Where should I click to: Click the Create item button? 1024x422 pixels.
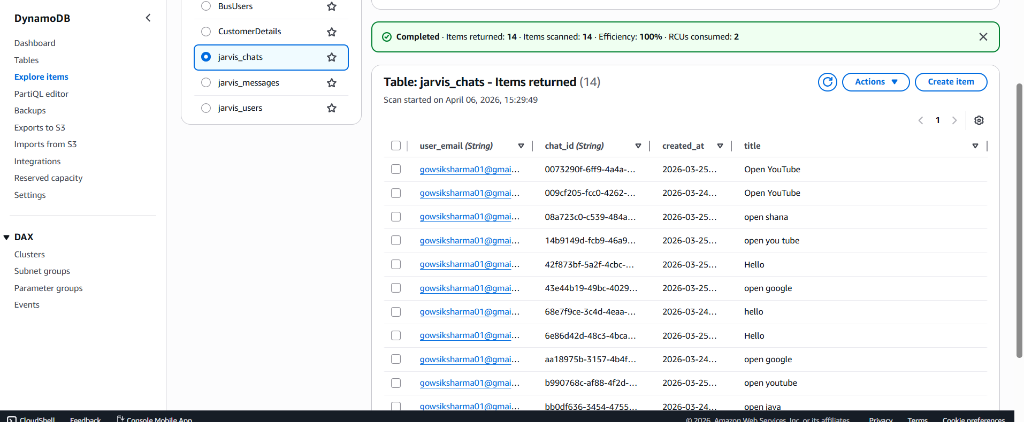[x=951, y=82]
